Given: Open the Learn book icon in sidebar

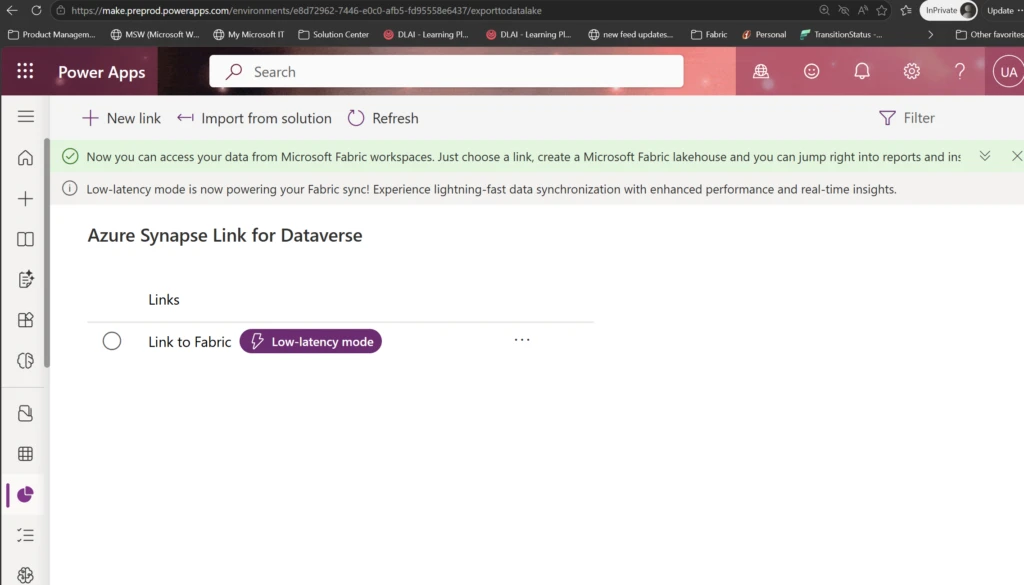Looking at the screenshot, I should click(x=25, y=239).
